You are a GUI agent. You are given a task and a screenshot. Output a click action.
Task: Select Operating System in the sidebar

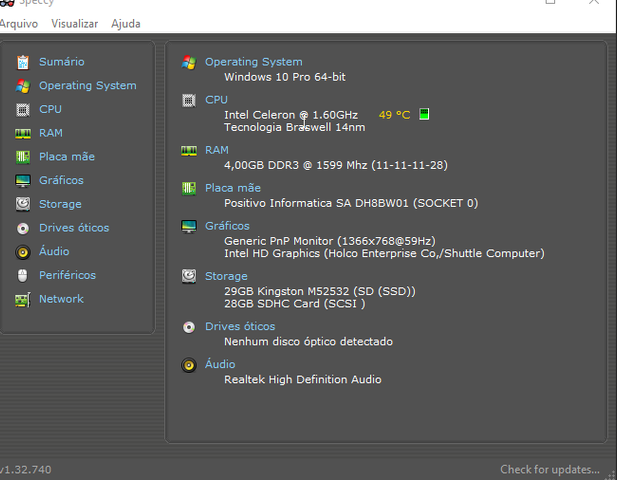click(88, 86)
